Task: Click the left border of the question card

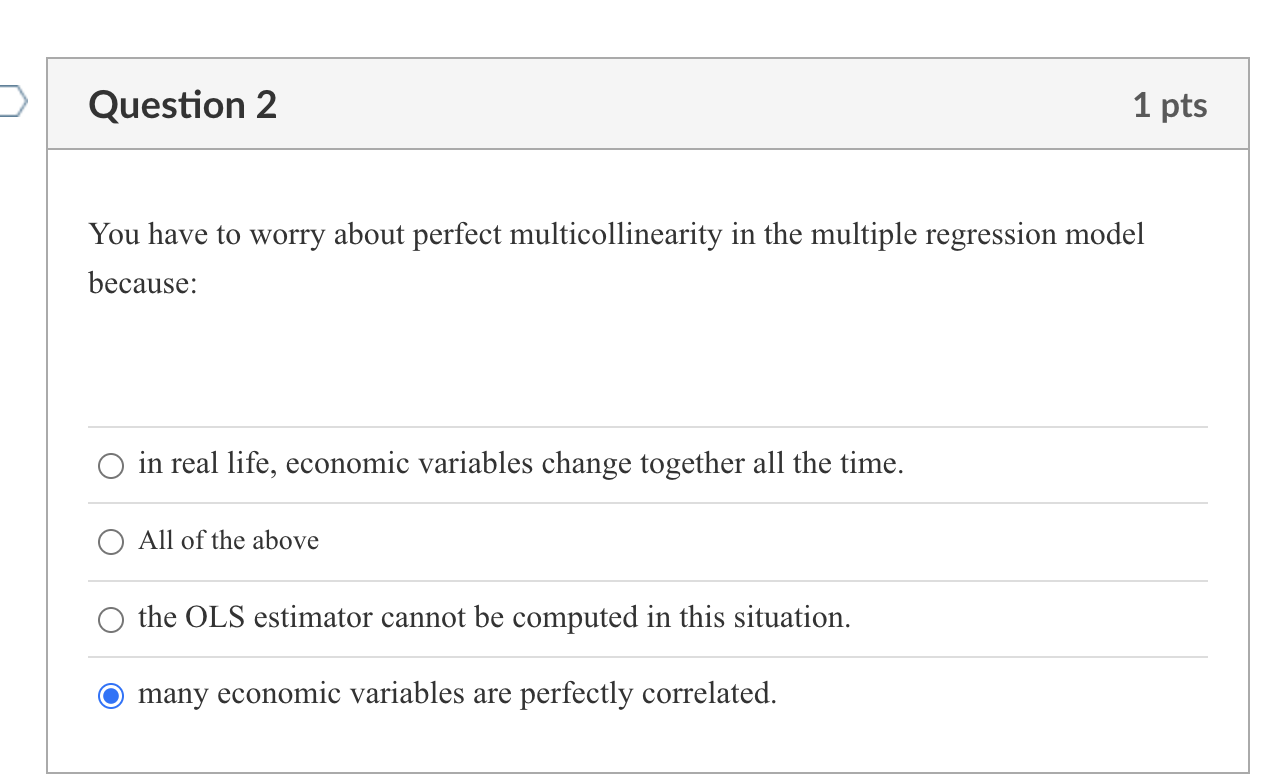Action: [x=50, y=400]
